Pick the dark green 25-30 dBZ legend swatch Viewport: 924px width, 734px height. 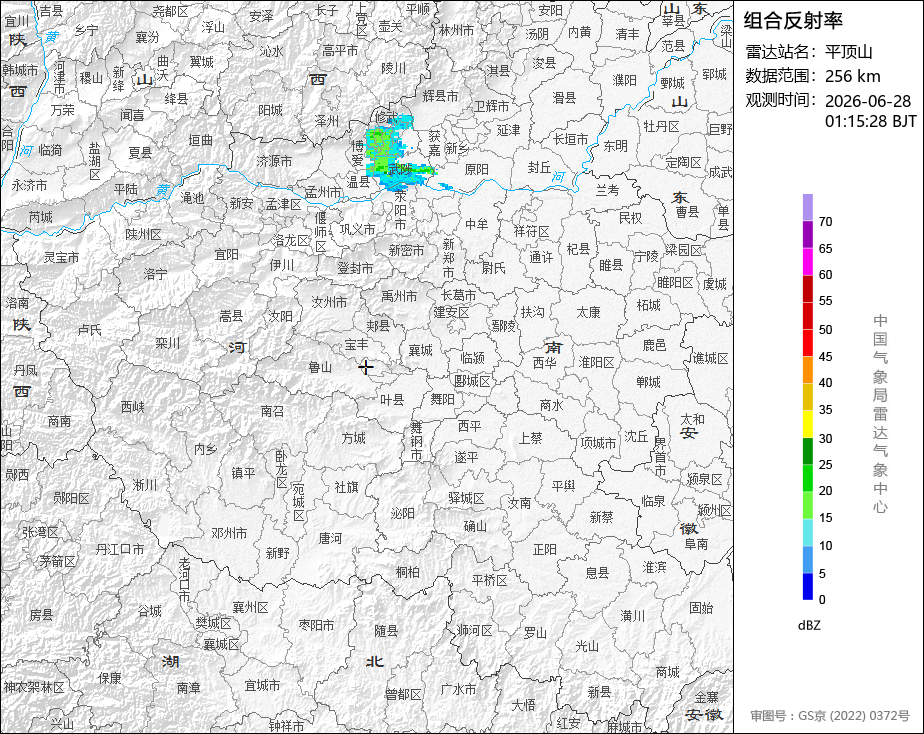(808, 451)
